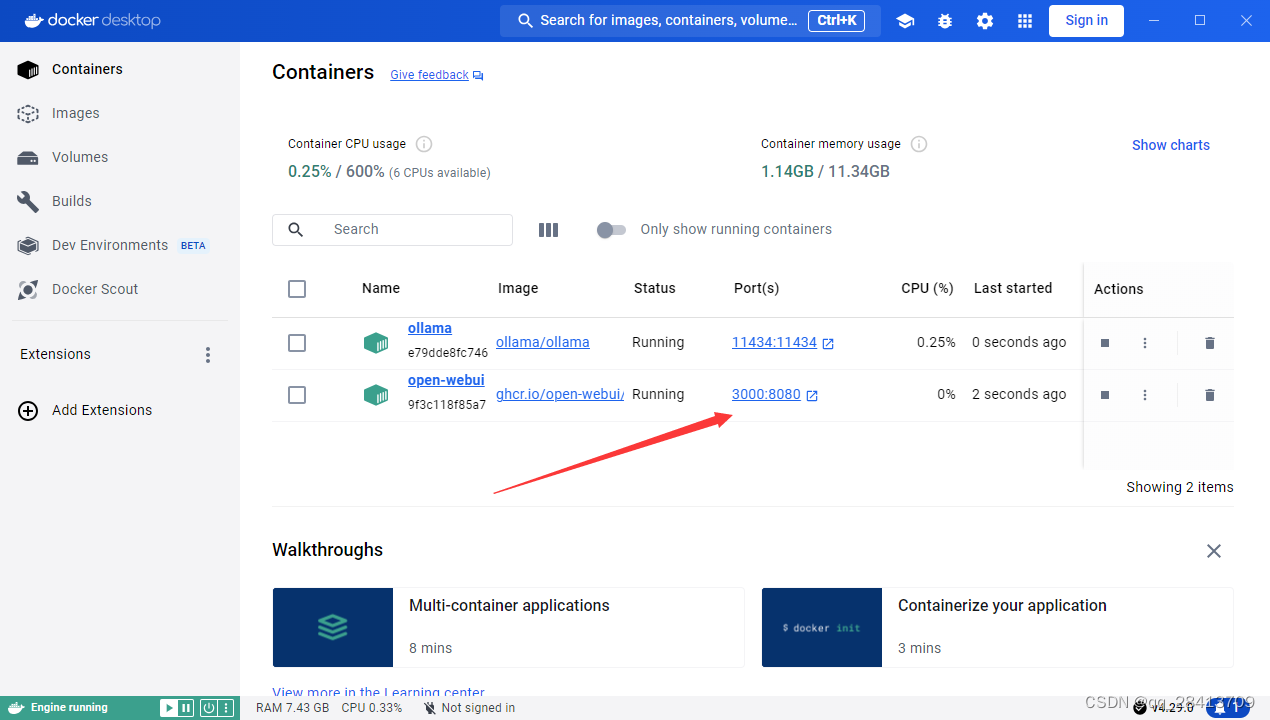Click the engine resume play icon
This screenshot has height=720, width=1270.
(x=169, y=708)
